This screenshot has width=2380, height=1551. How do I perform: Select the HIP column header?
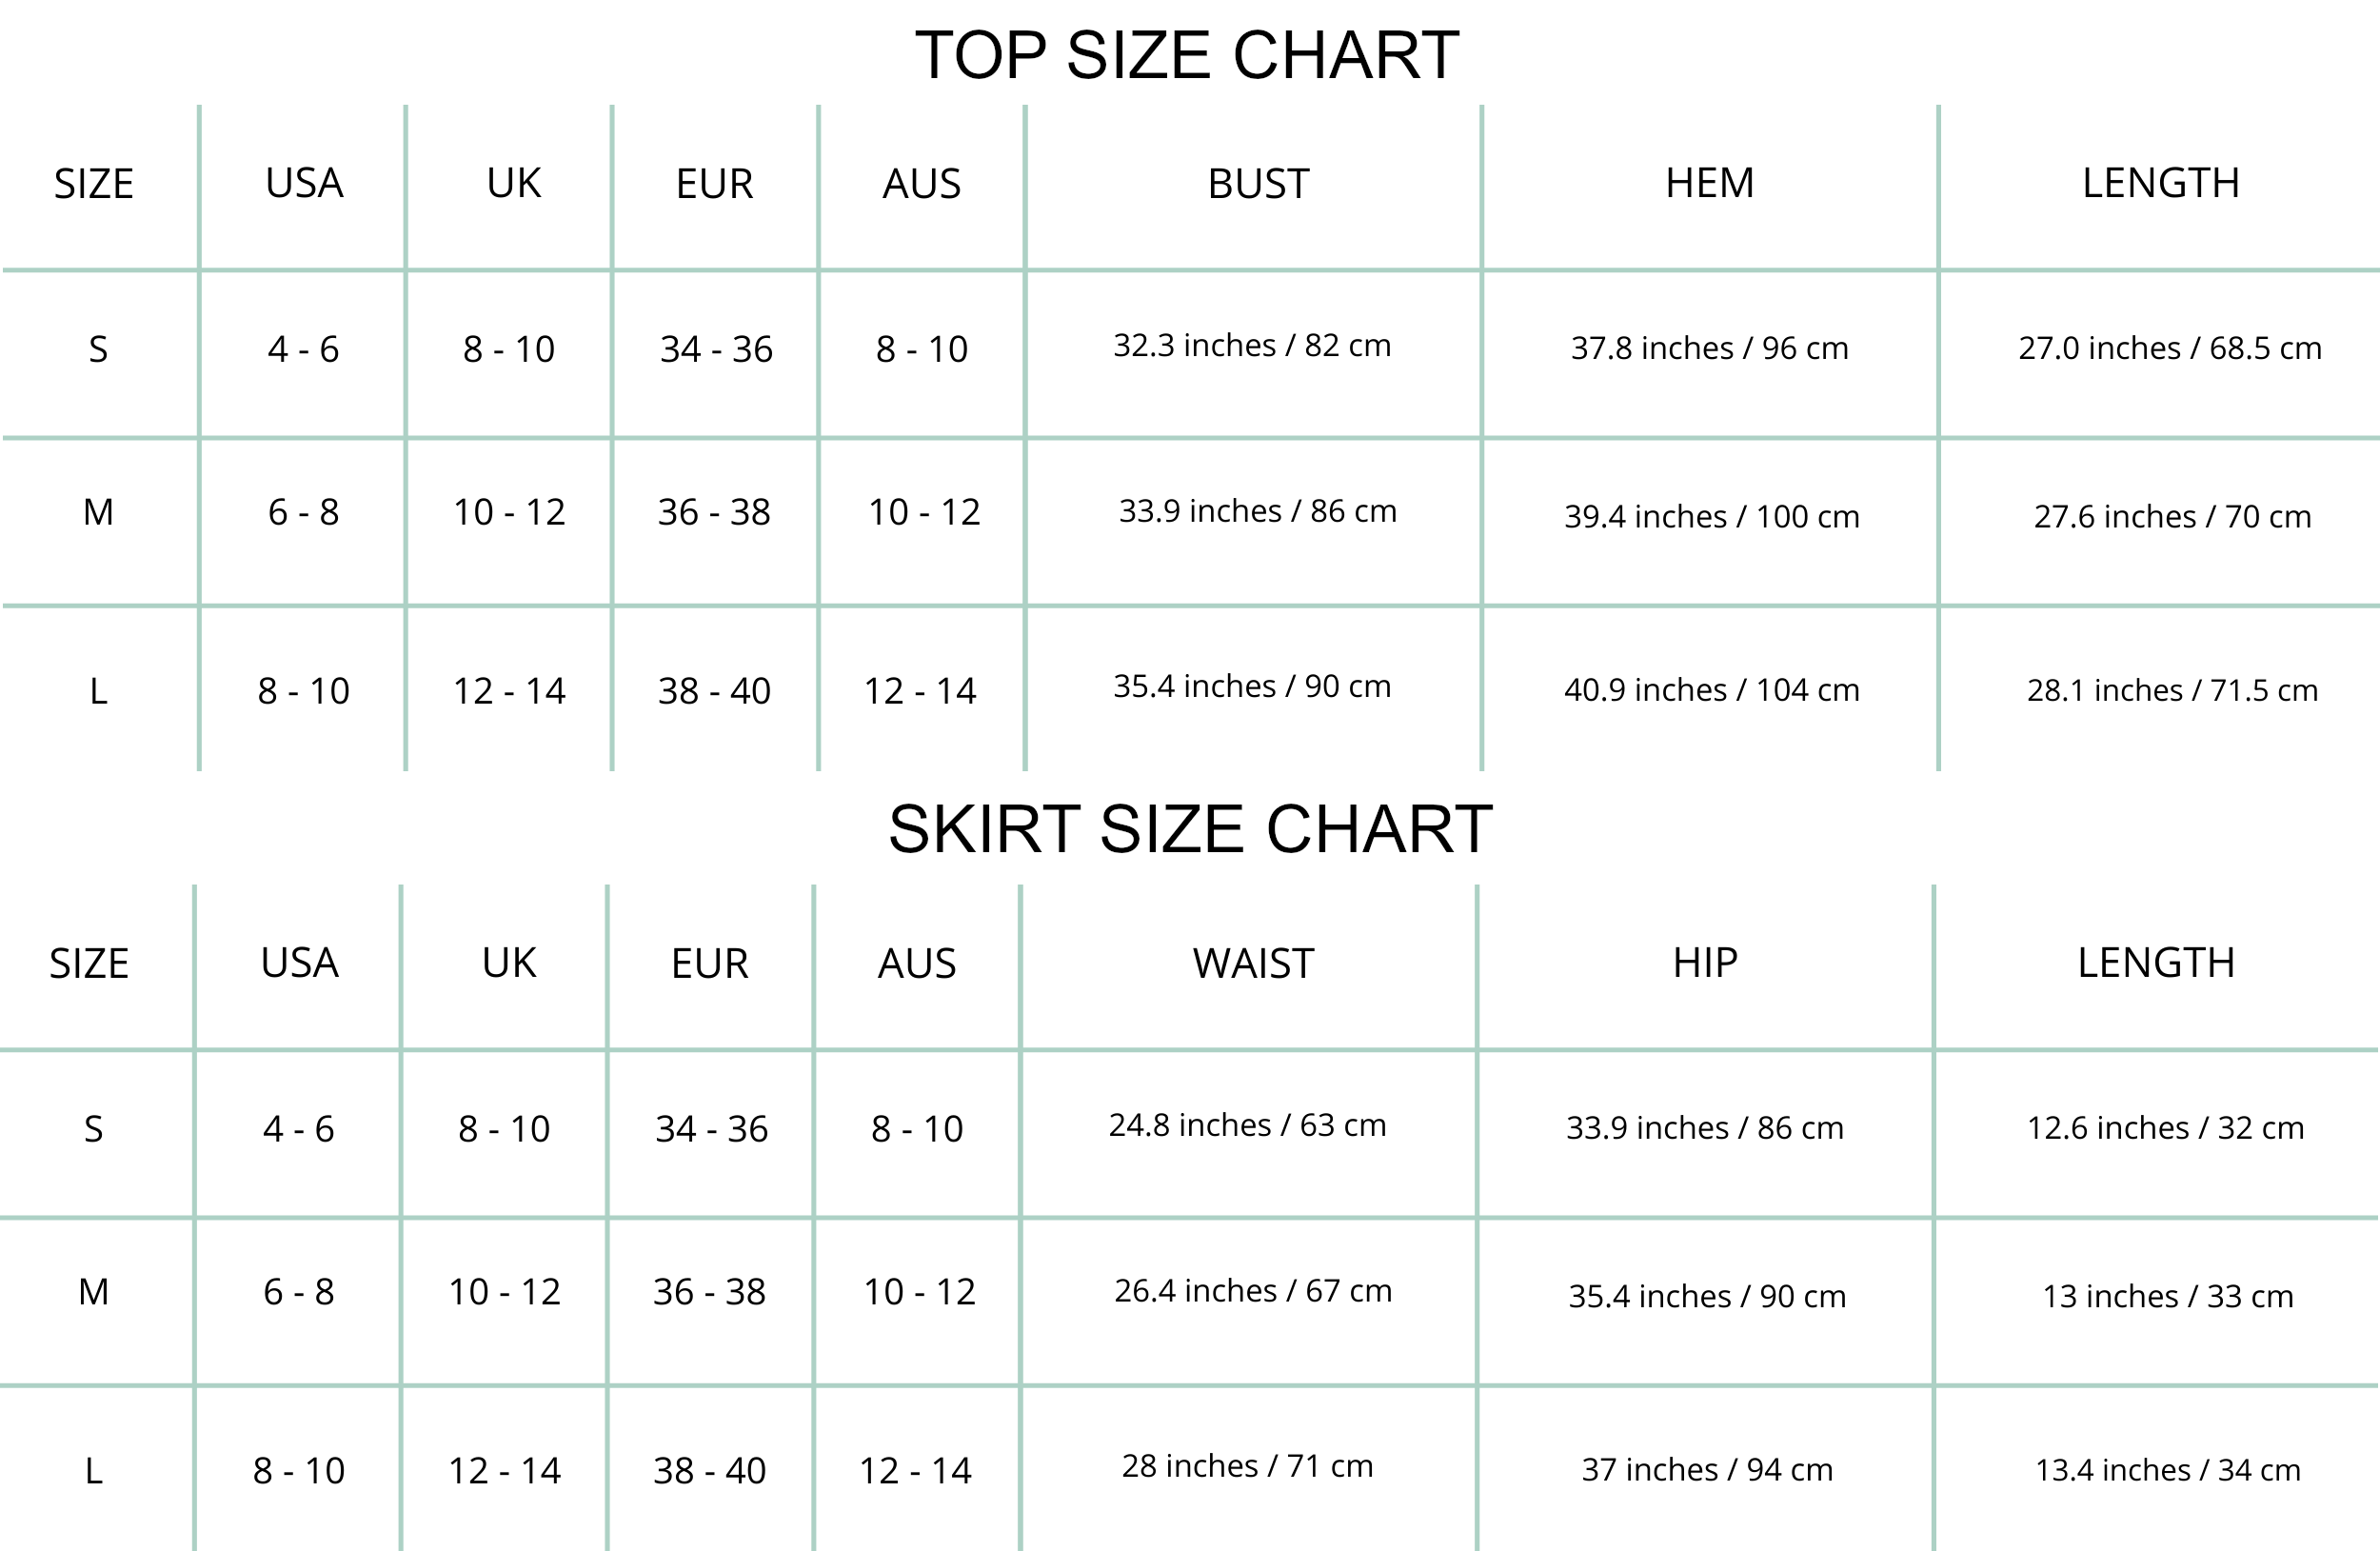coord(1705,963)
